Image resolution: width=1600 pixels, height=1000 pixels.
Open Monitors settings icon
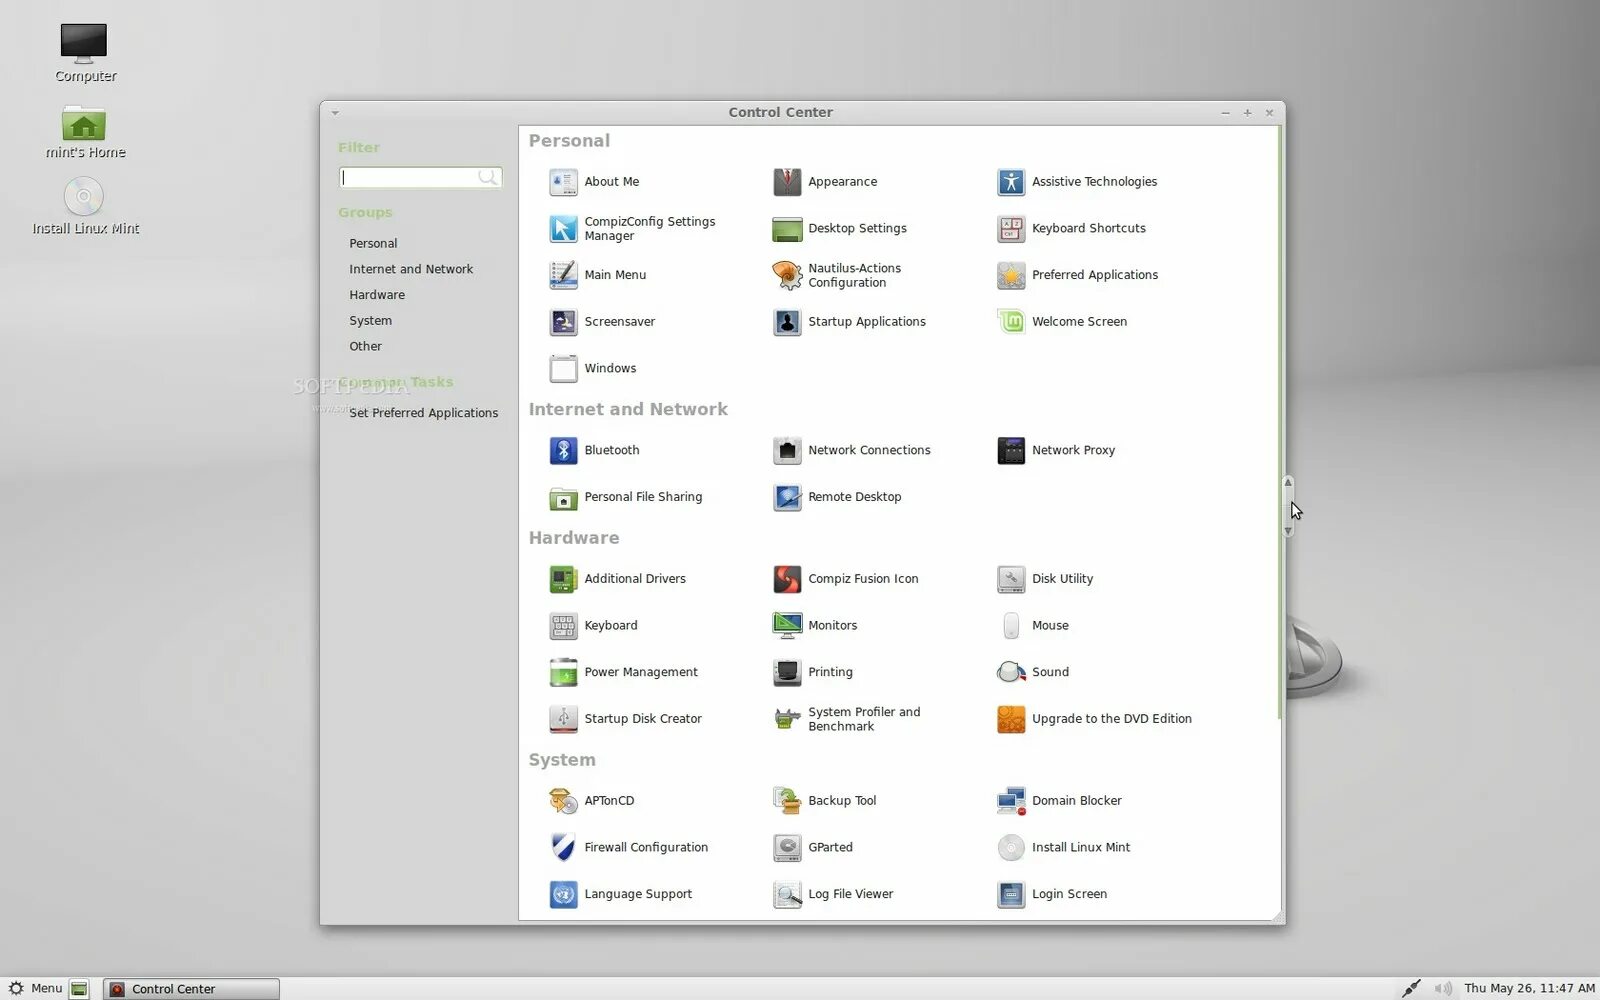tap(787, 626)
